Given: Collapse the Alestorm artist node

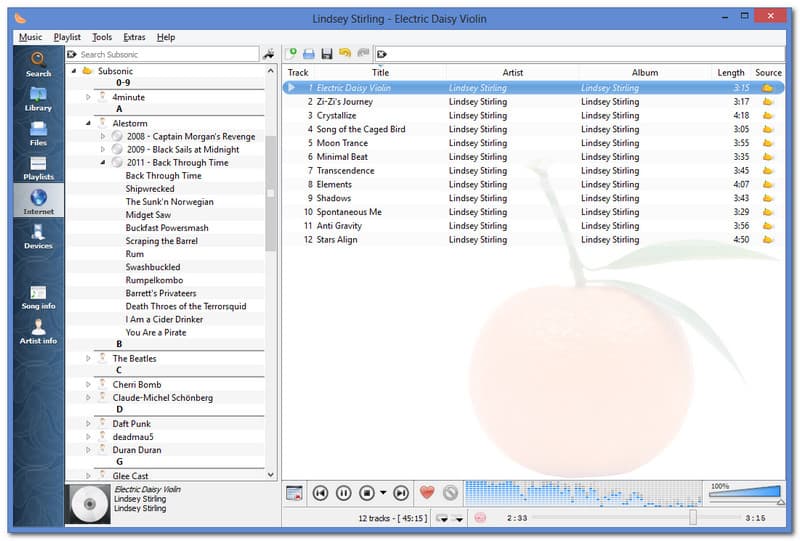Looking at the screenshot, I should [x=88, y=123].
